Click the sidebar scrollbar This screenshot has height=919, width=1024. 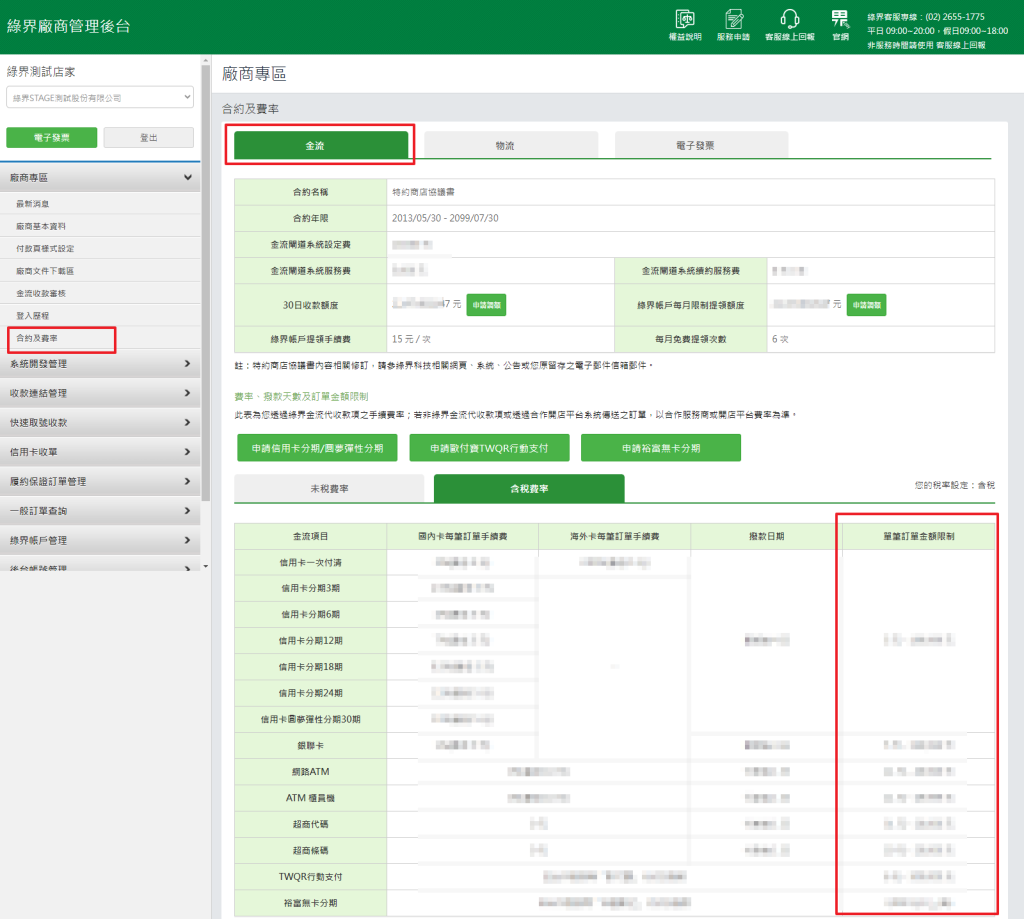206,283
